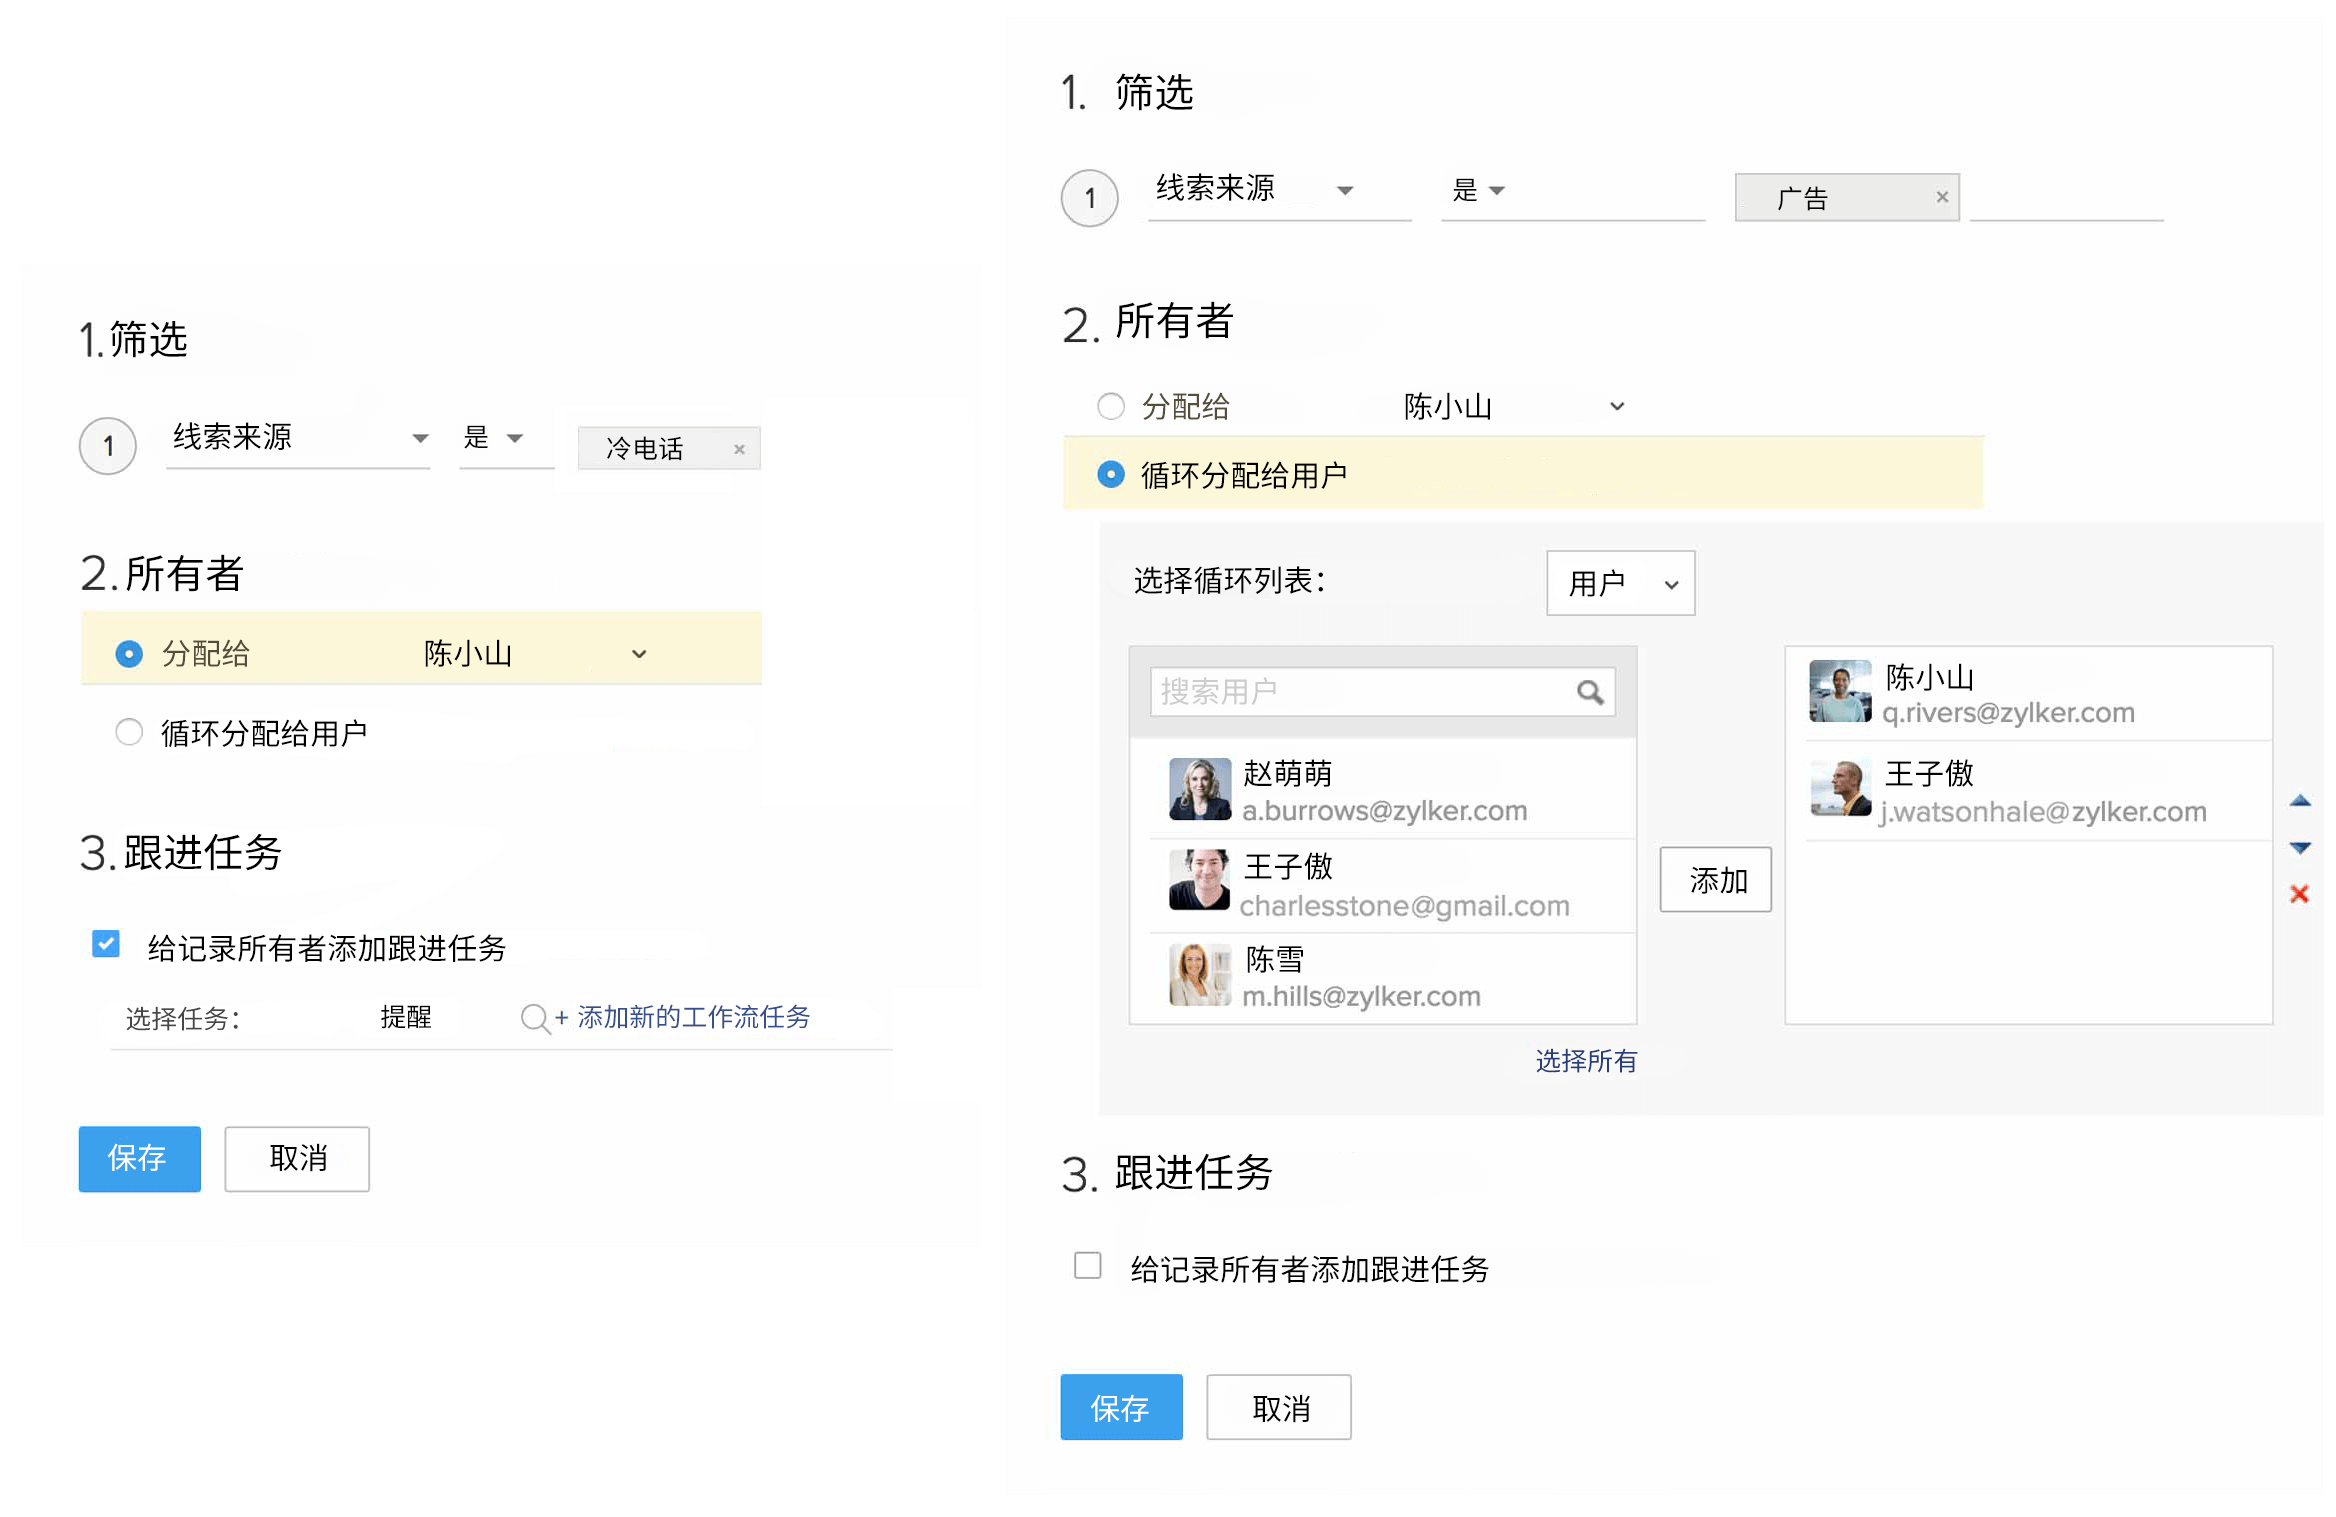Remove the 冷电话 filter tag

pos(739,449)
